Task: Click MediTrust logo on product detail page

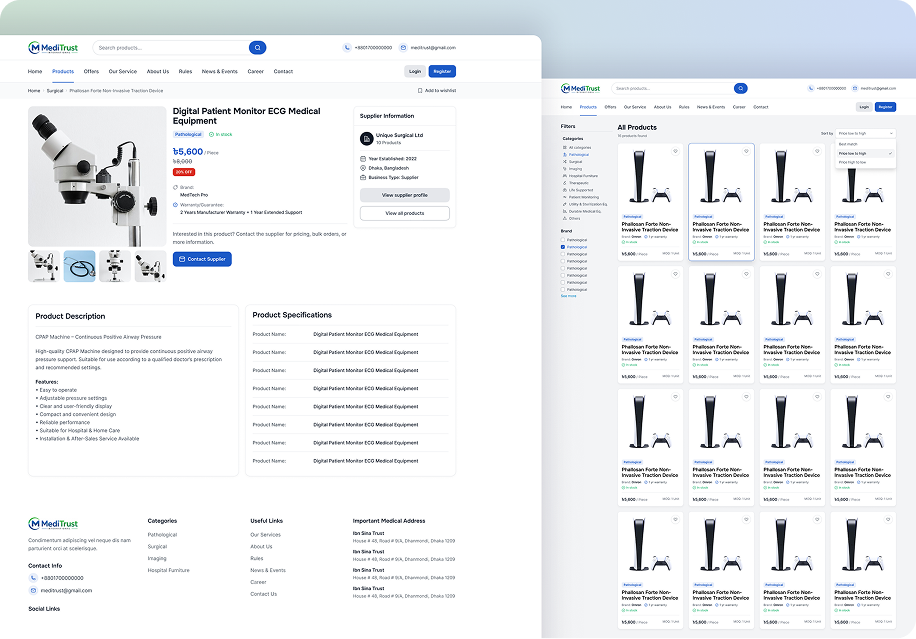Action: [x=53, y=48]
